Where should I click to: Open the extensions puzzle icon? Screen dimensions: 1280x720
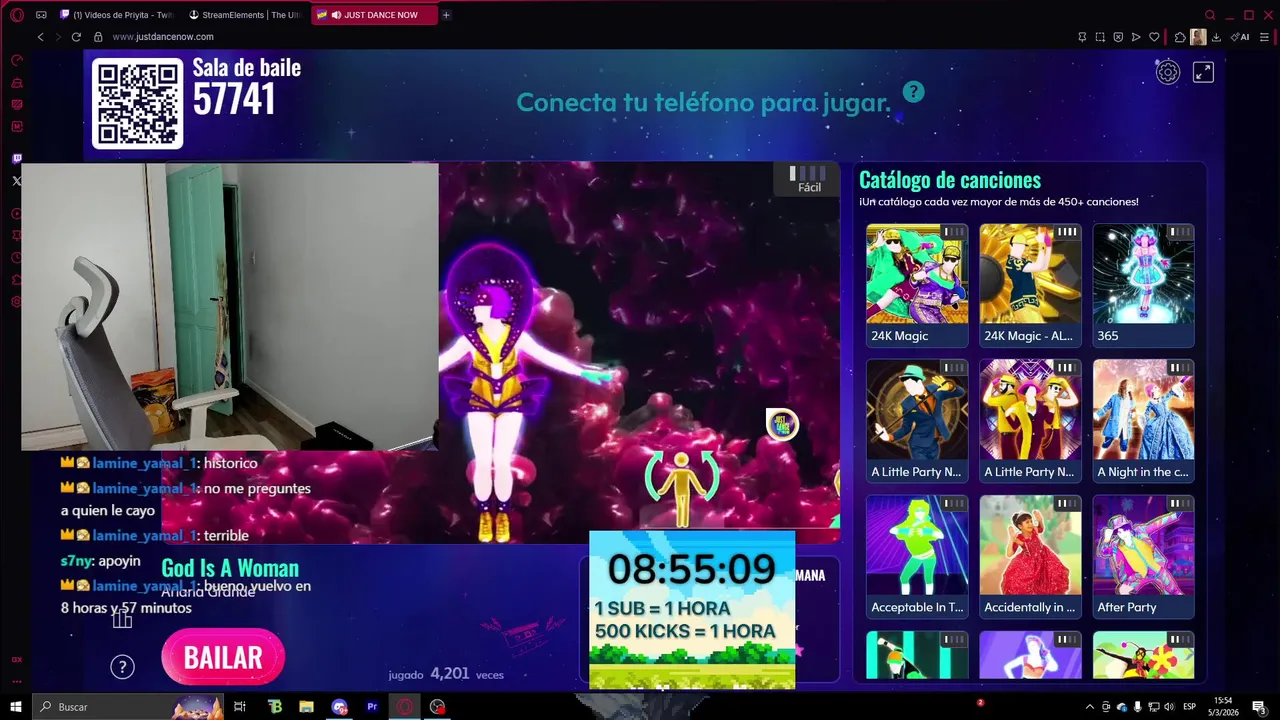(1180, 37)
